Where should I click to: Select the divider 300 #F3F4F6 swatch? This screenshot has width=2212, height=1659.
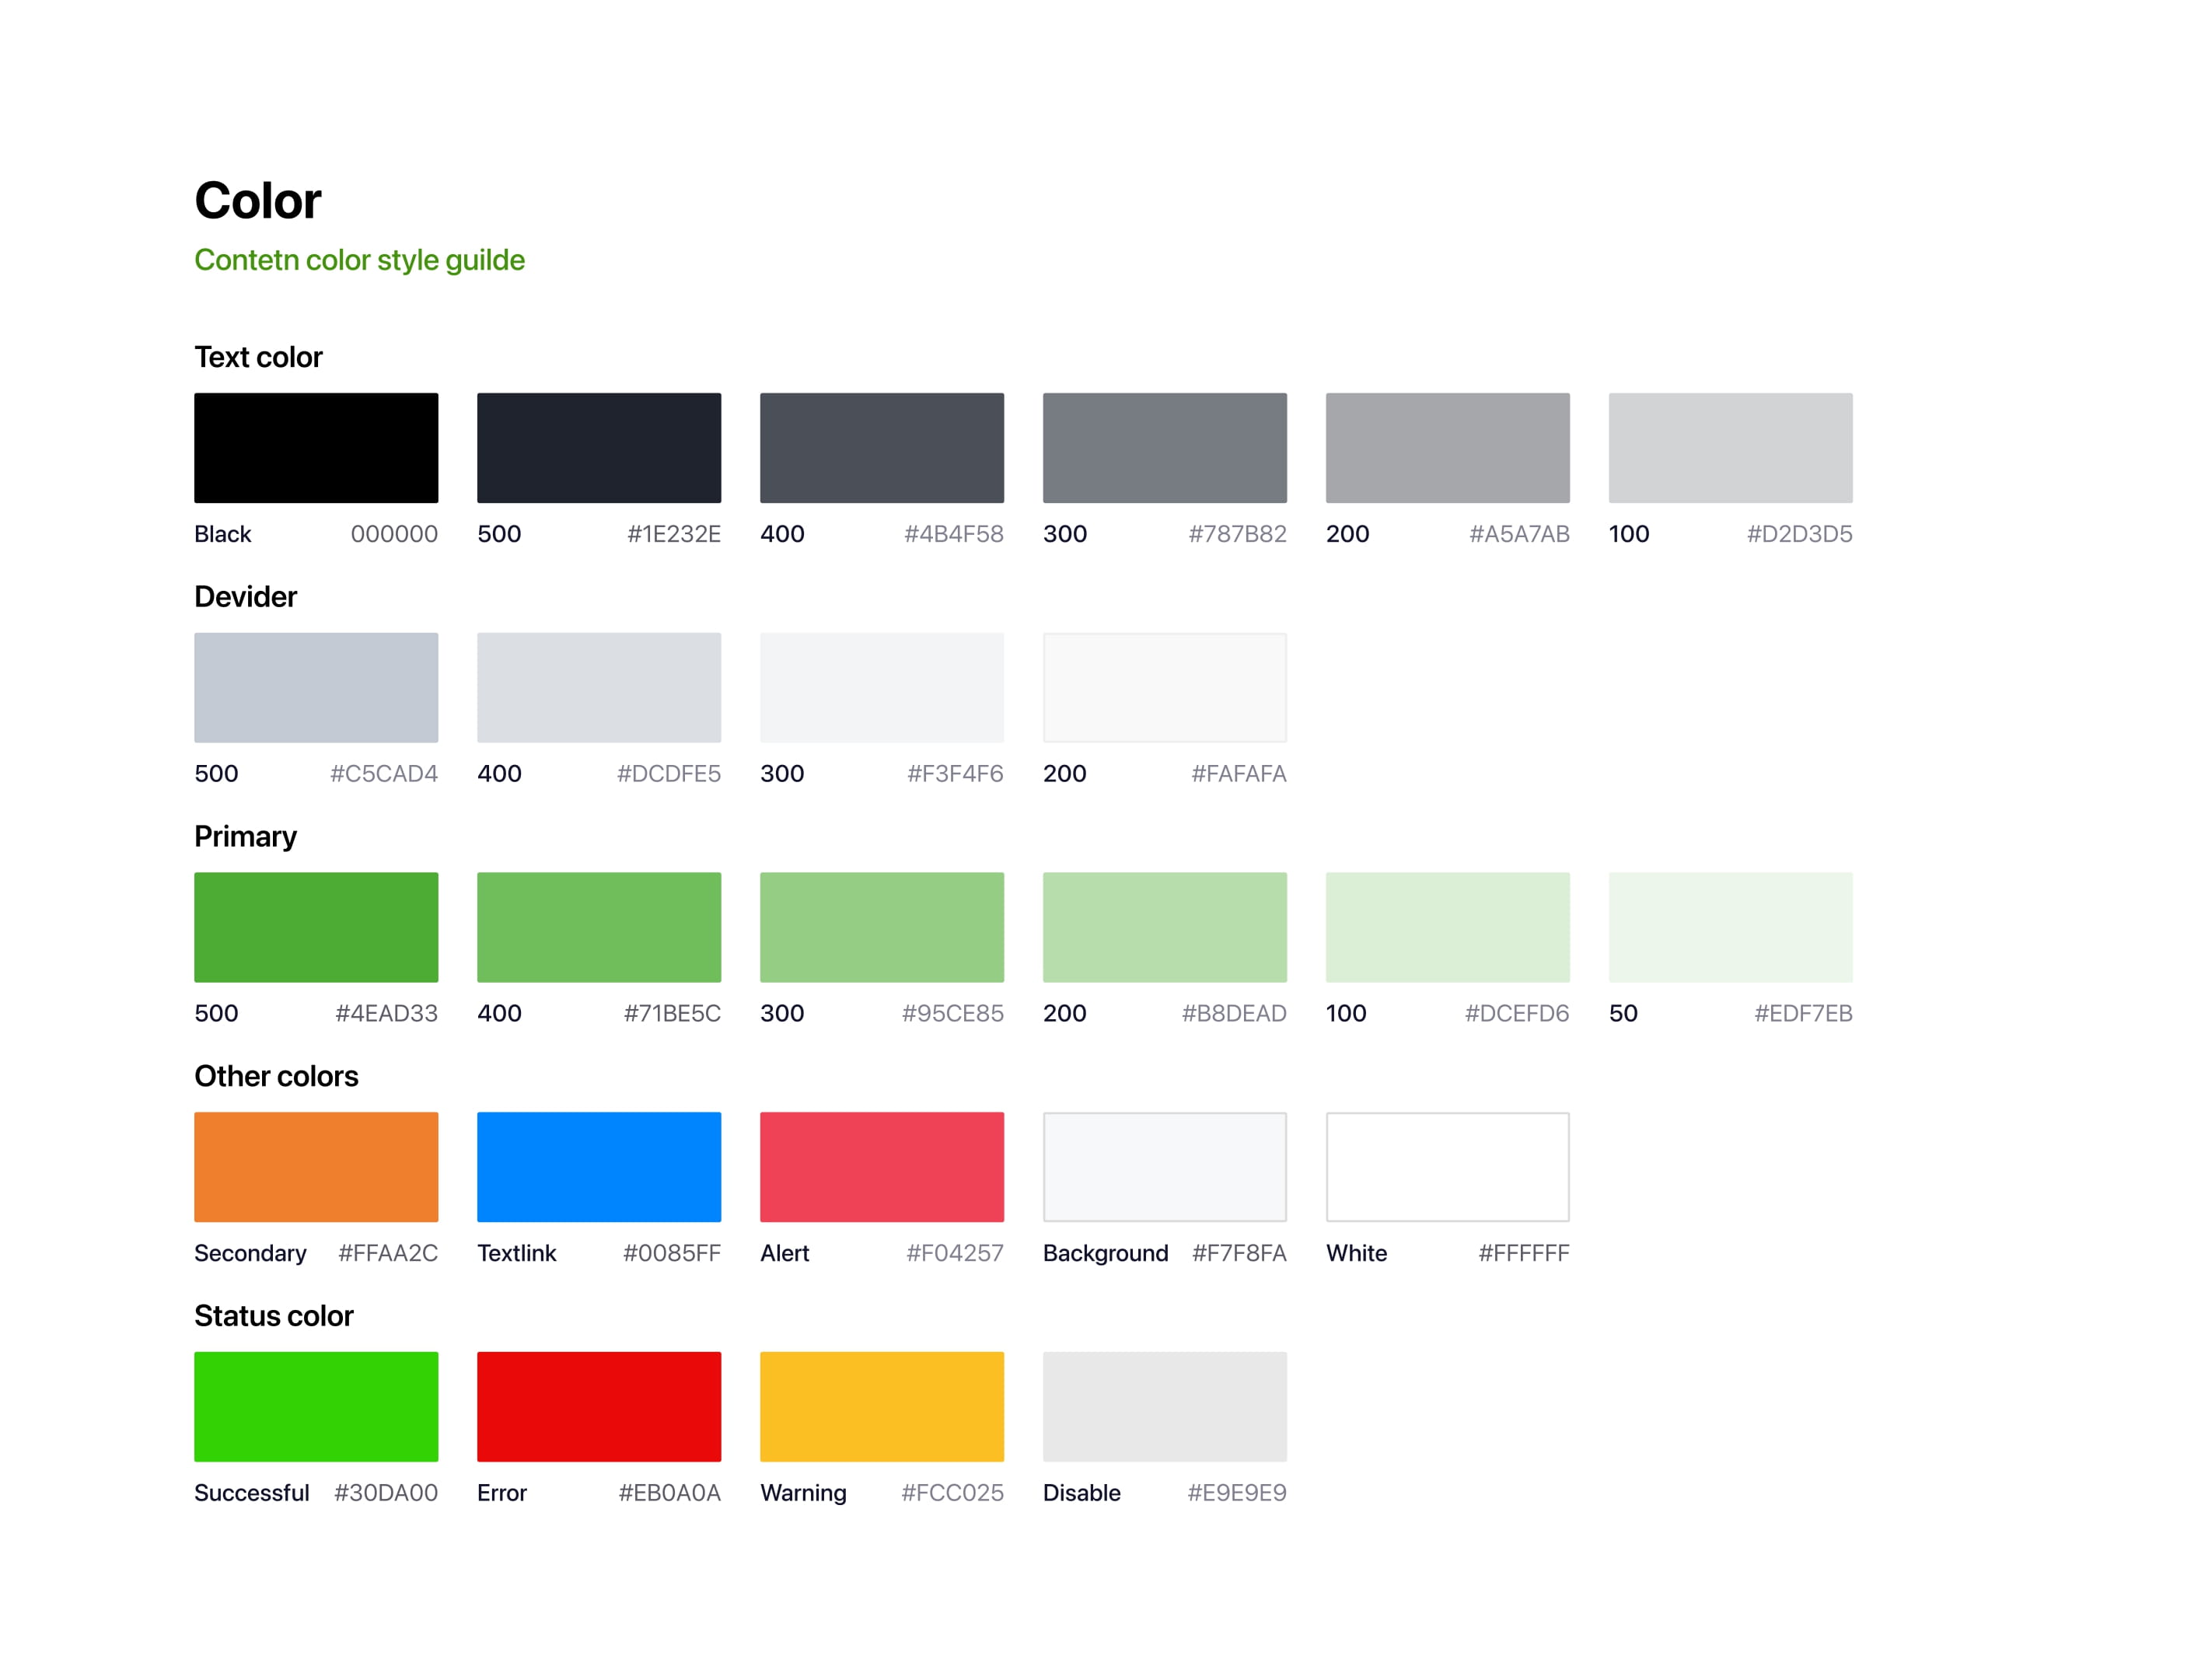point(882,688)
